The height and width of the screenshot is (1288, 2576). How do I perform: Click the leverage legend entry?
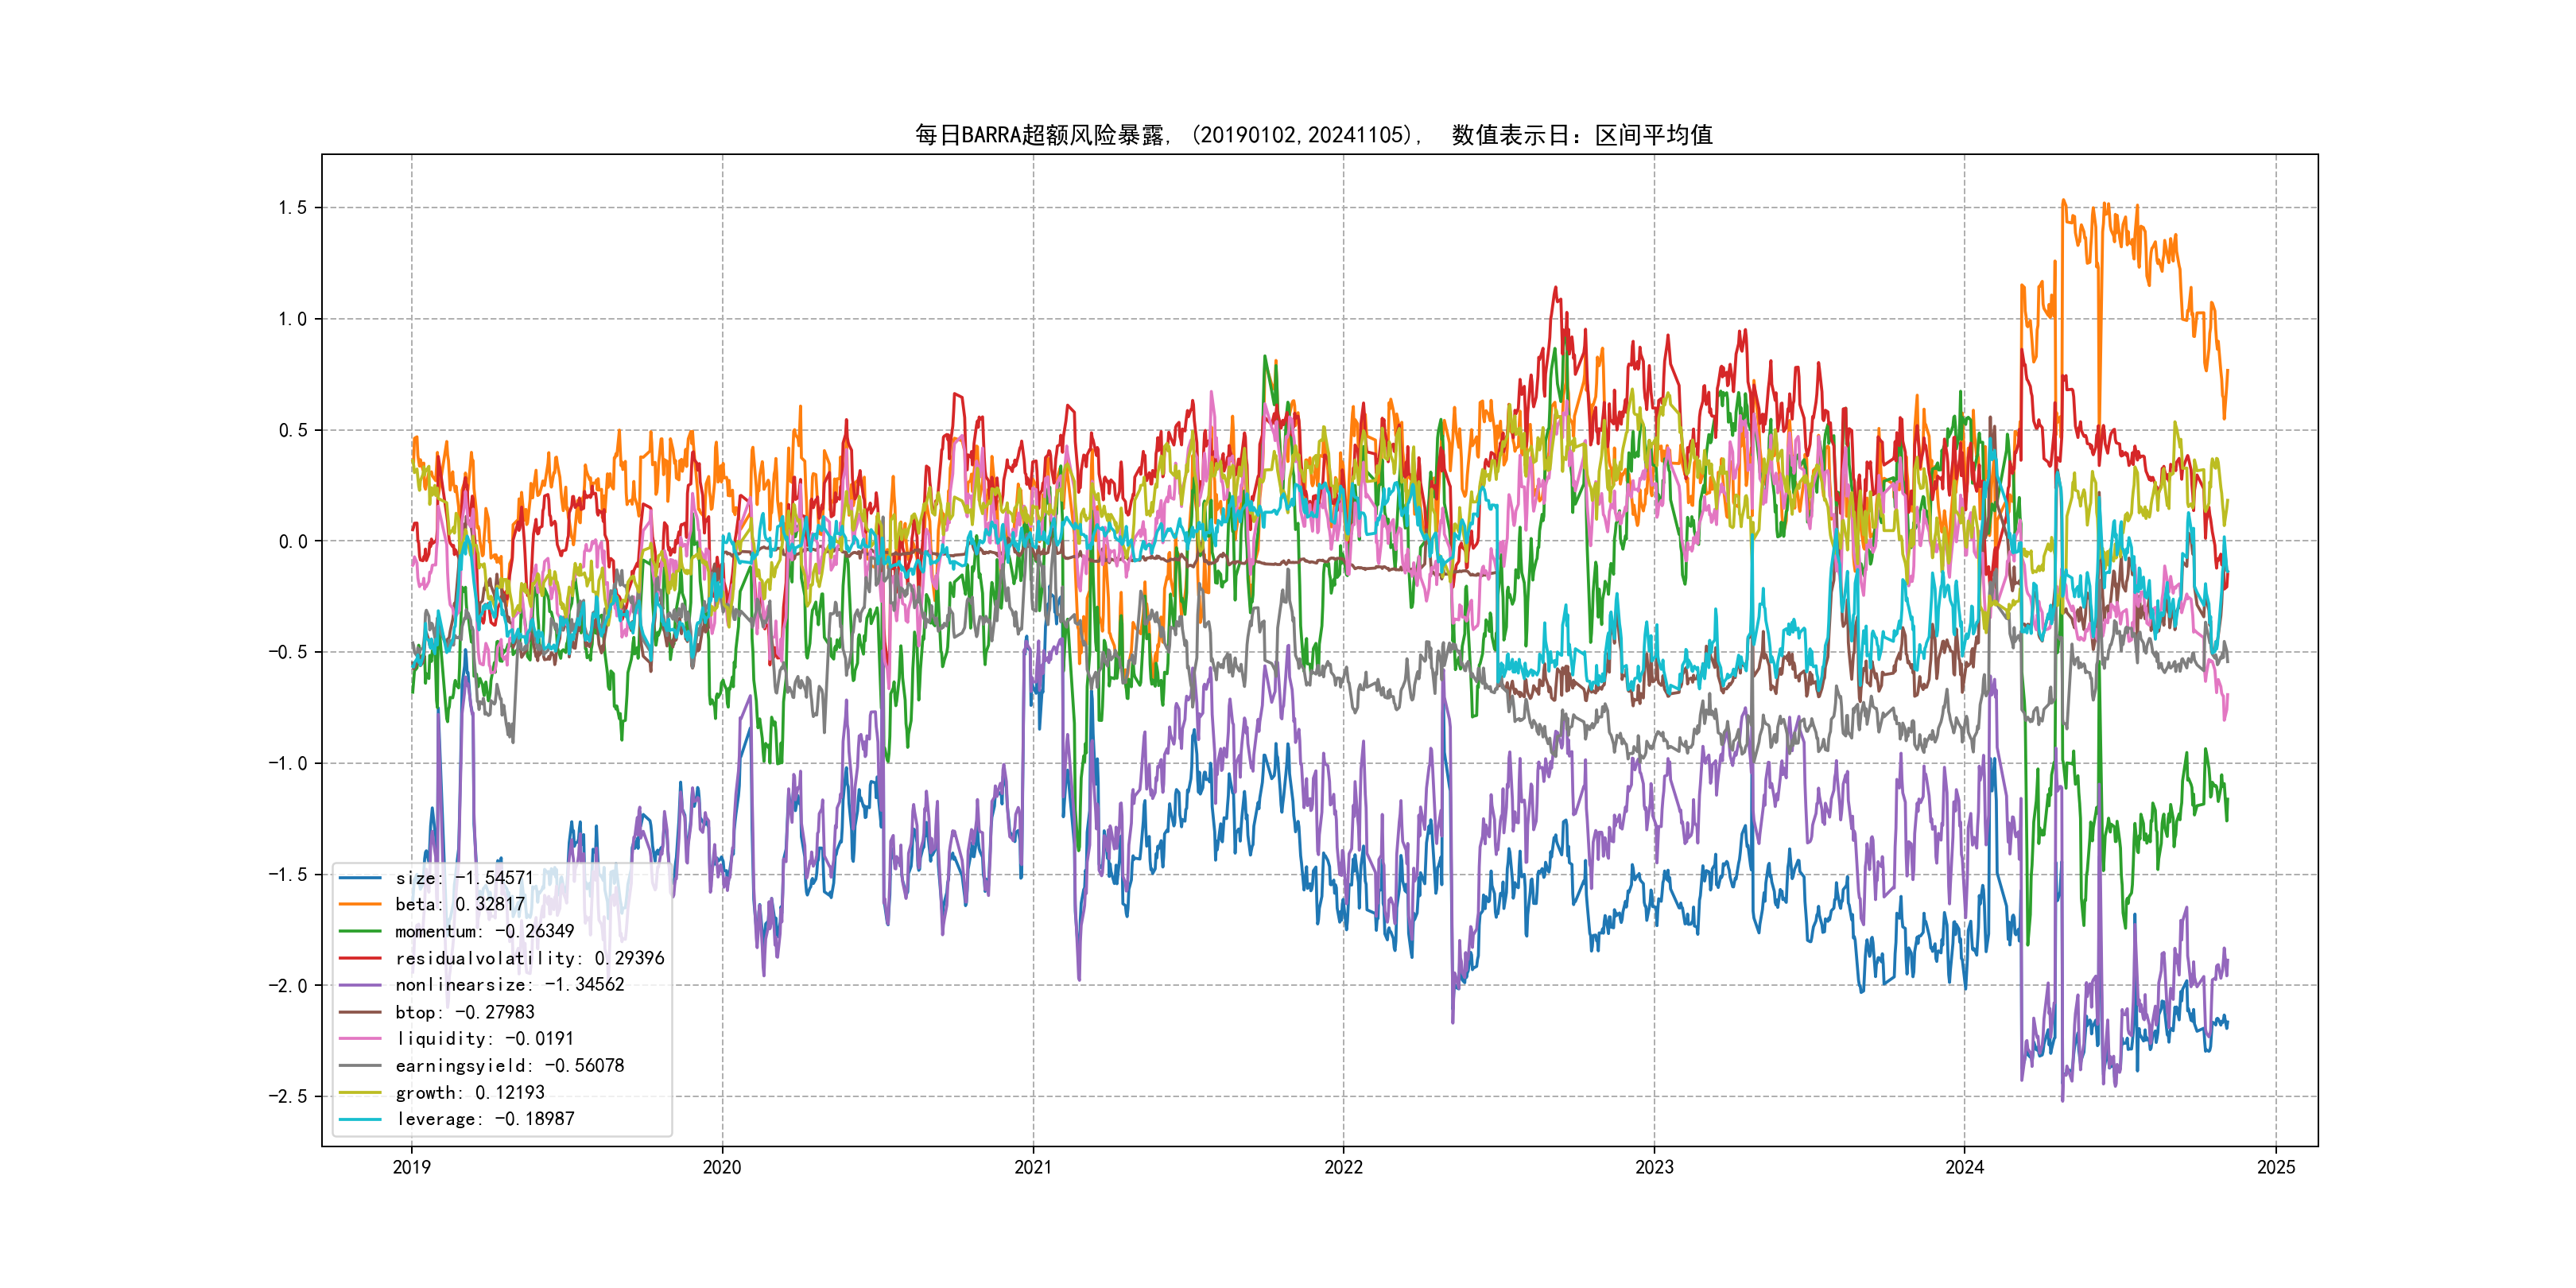[484, 1119]
